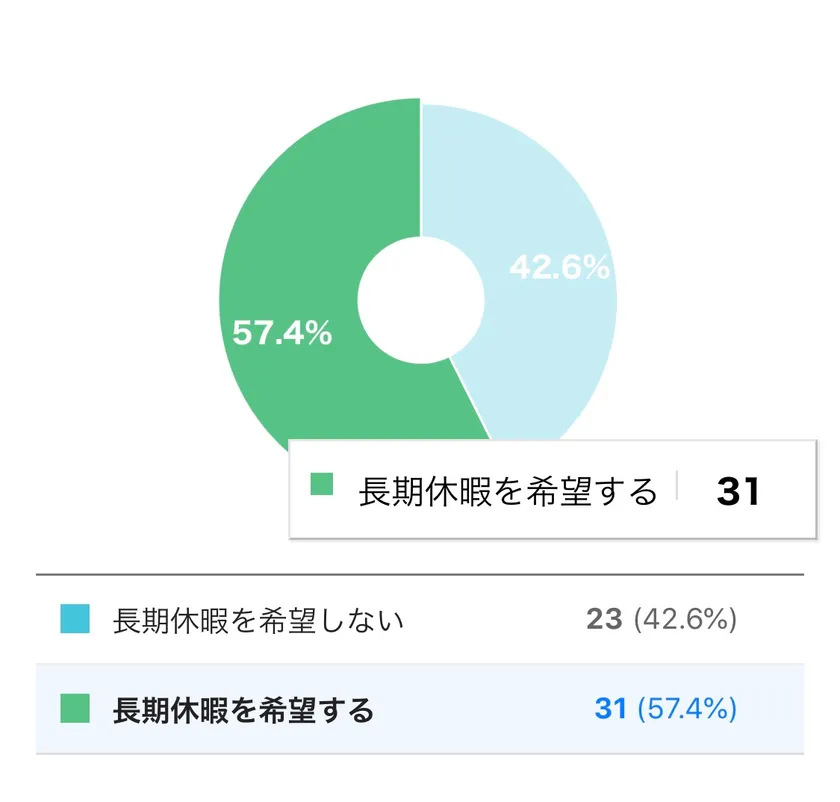Click the blue count 31 in the legend
Screen dimensions: 840x802
[610, 709]
